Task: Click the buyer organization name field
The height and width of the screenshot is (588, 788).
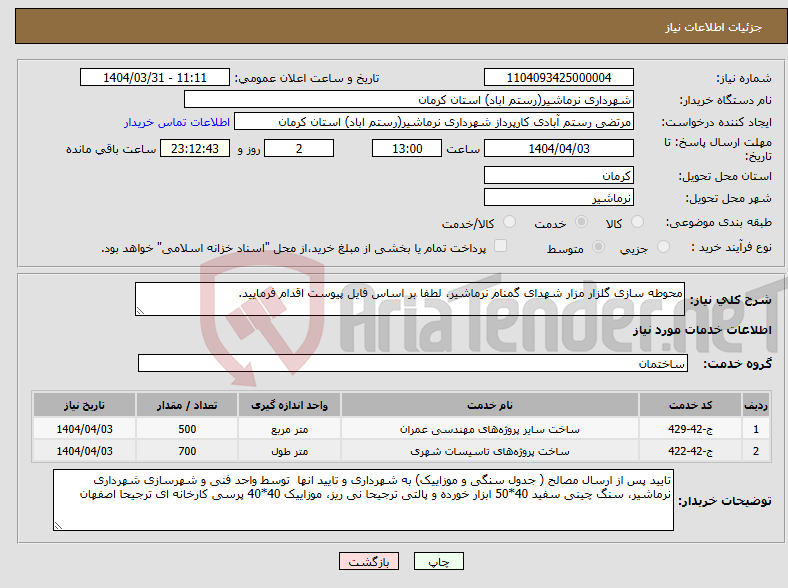Action: (x=409, y=100)
